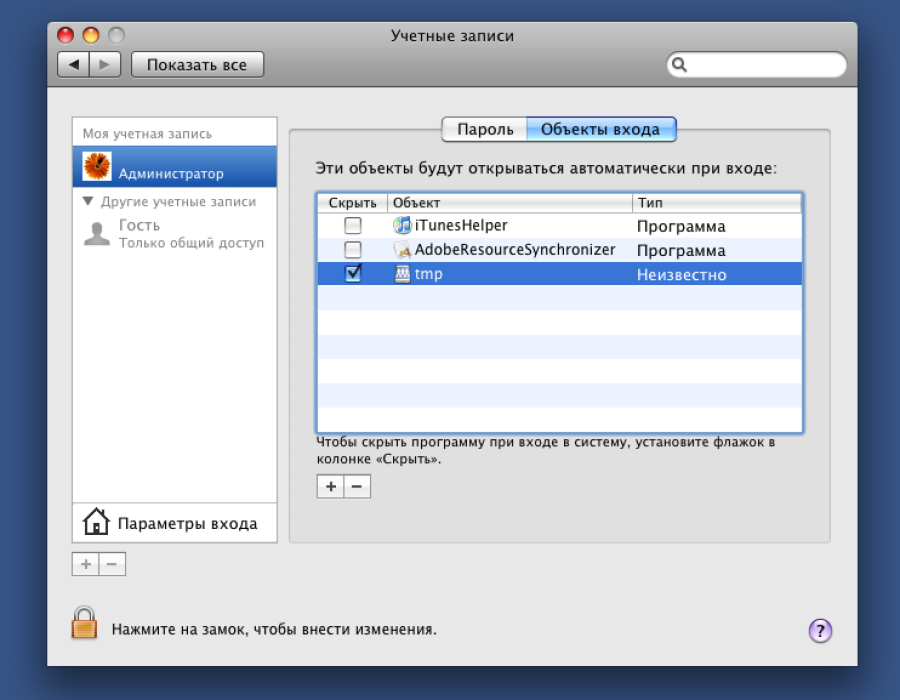The image size is (900, 700).
Task: Remove selected login item with minus button
Action: (x=357, y=487)
